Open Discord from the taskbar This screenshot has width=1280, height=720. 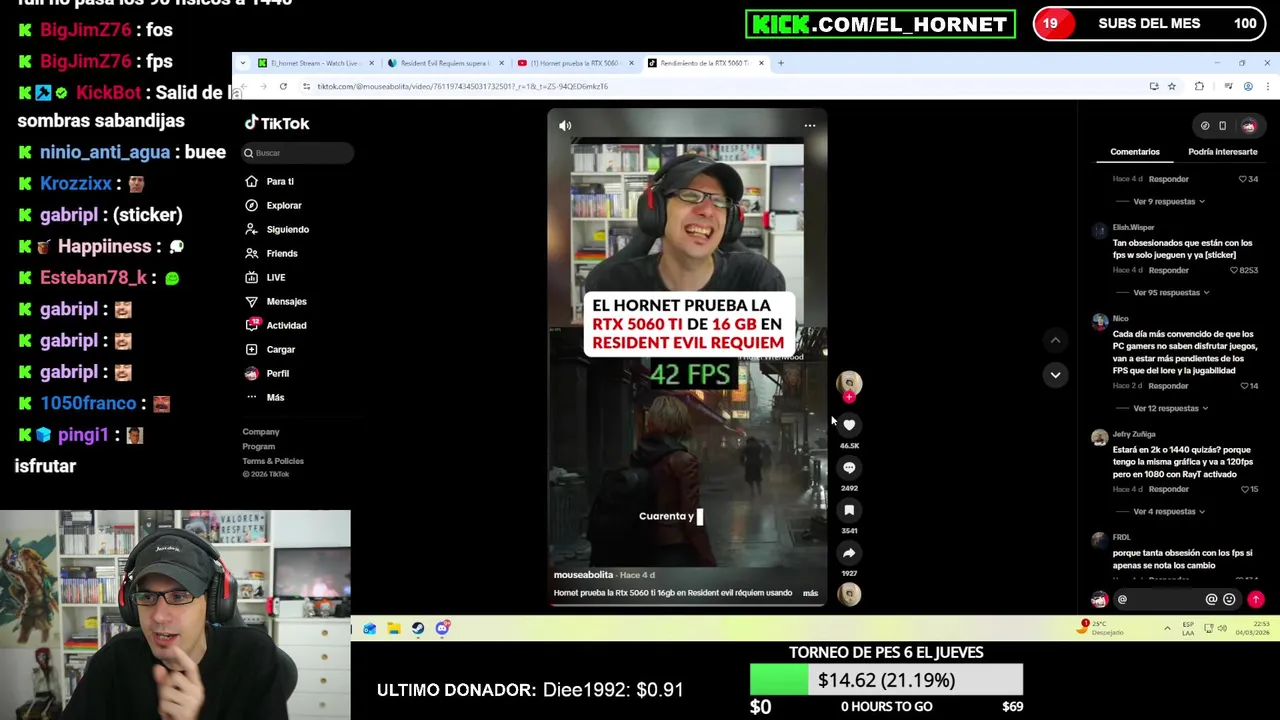pyautogui.click(x=442, y=628)
